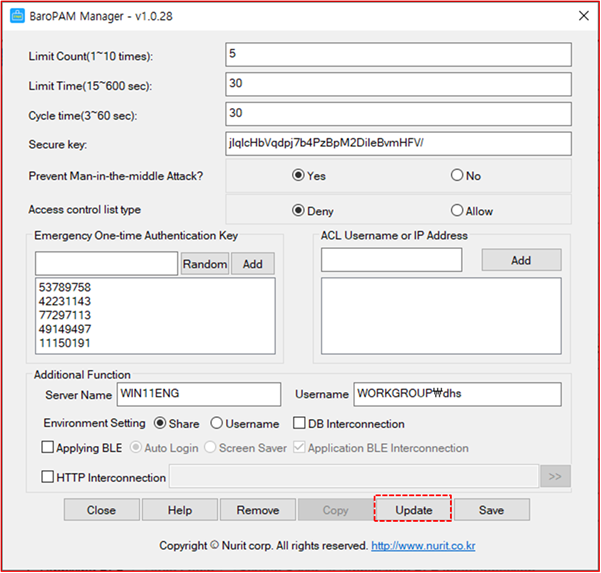Edit the Username field WORKGROUP\dhs
This screenshot has width=601, height=573.
(x=457, y=394)
